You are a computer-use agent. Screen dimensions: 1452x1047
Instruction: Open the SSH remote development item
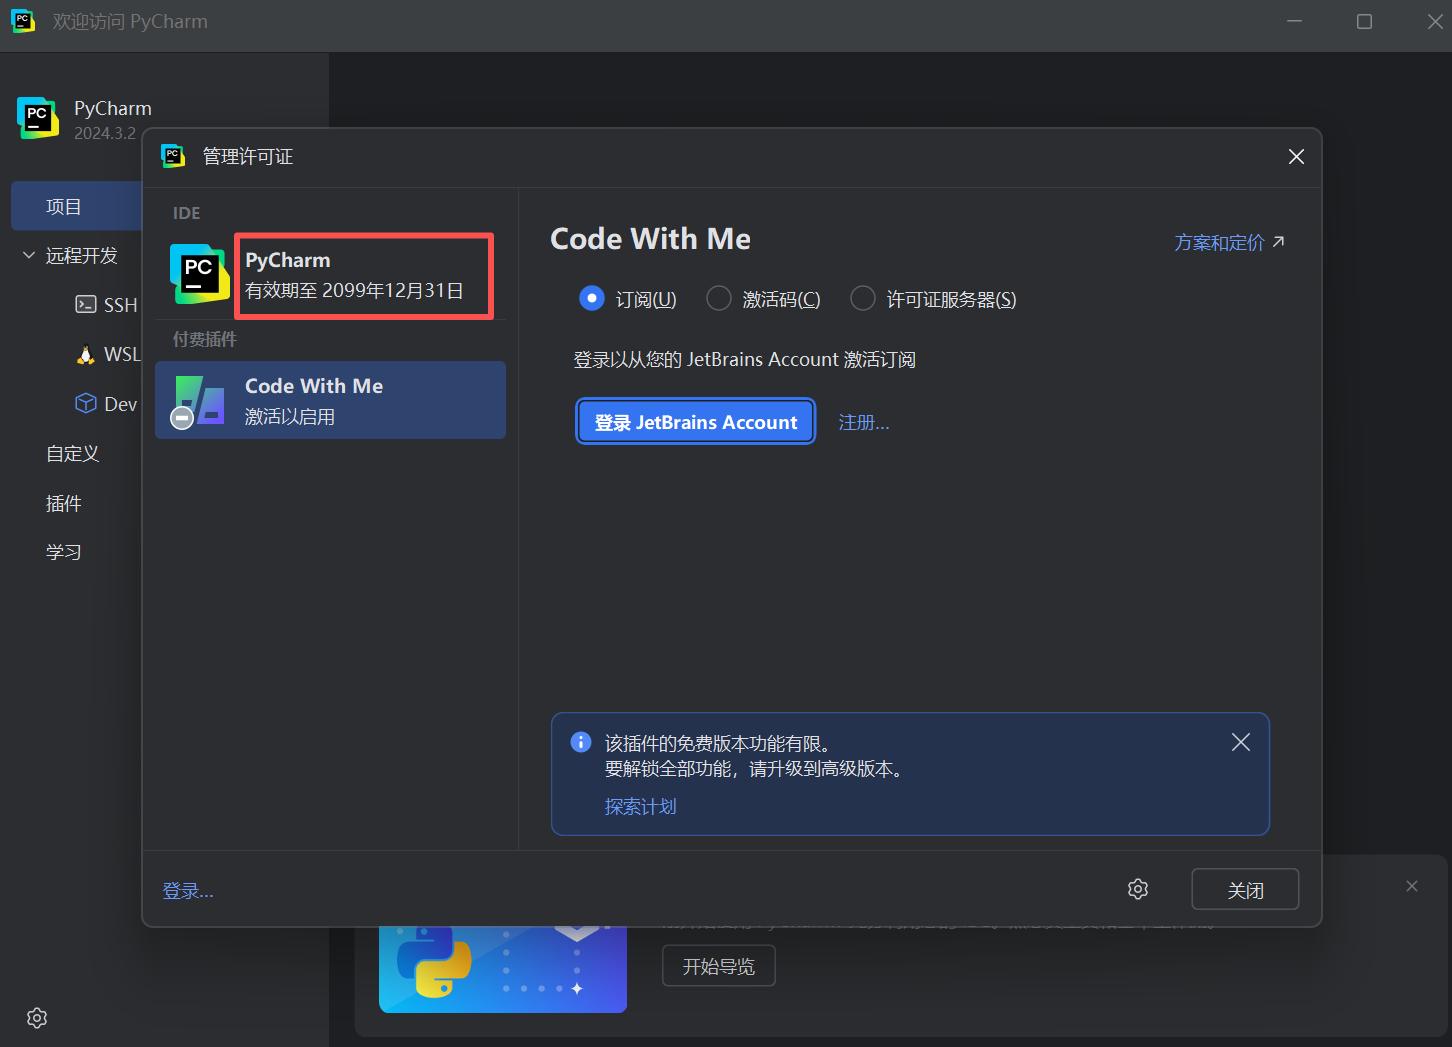pyautogui.click(x=106, y=305)
